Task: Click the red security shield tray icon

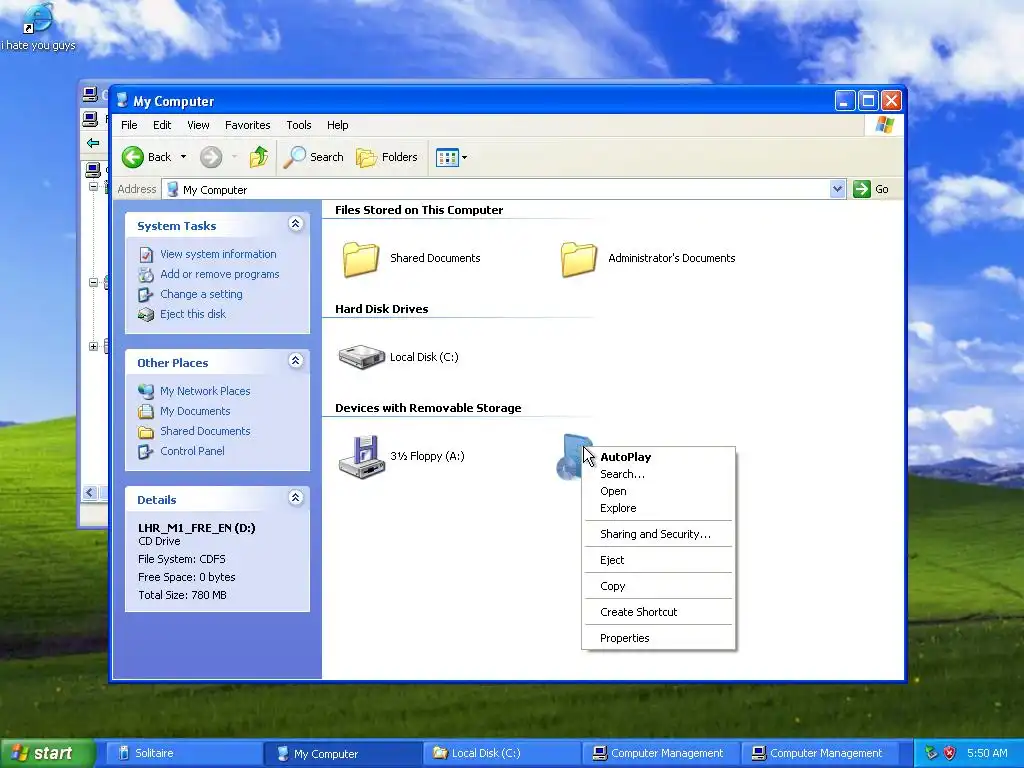Action: (x=949, y=753)
